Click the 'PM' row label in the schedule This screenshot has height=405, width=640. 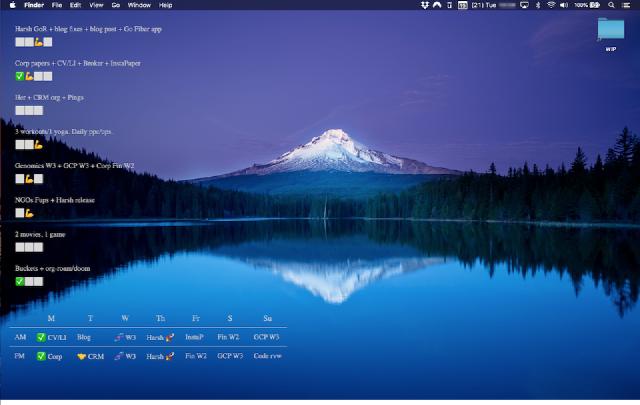(x=20, y=356)
